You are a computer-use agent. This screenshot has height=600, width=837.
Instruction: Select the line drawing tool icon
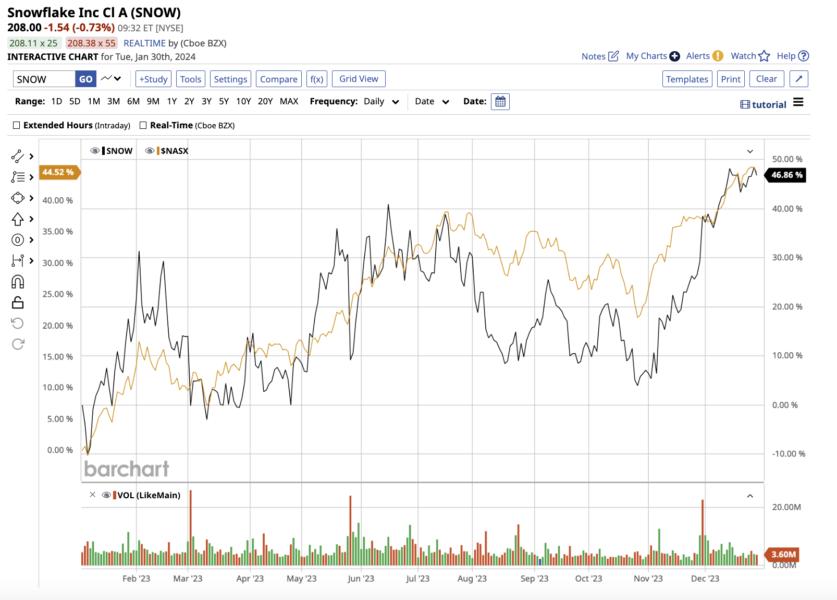coord(17,156)
